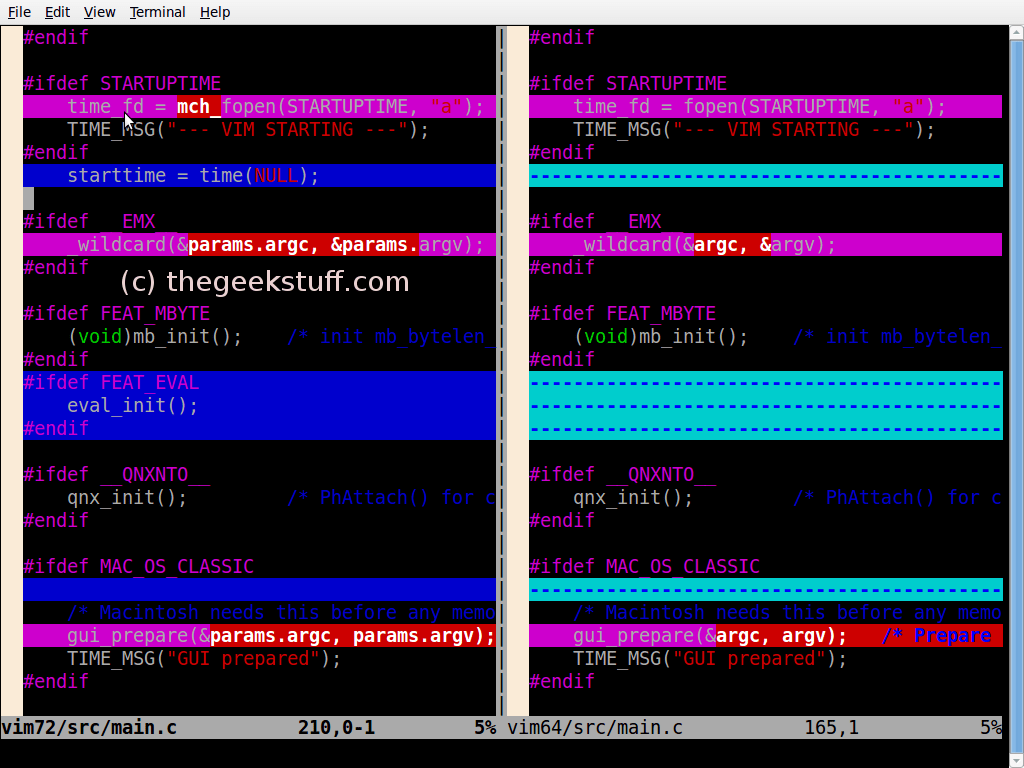Image resolution: width=1024 pixels, height=768 pixels.
Task: Click the 165,1 position indicator on the right
Action: 831,728
